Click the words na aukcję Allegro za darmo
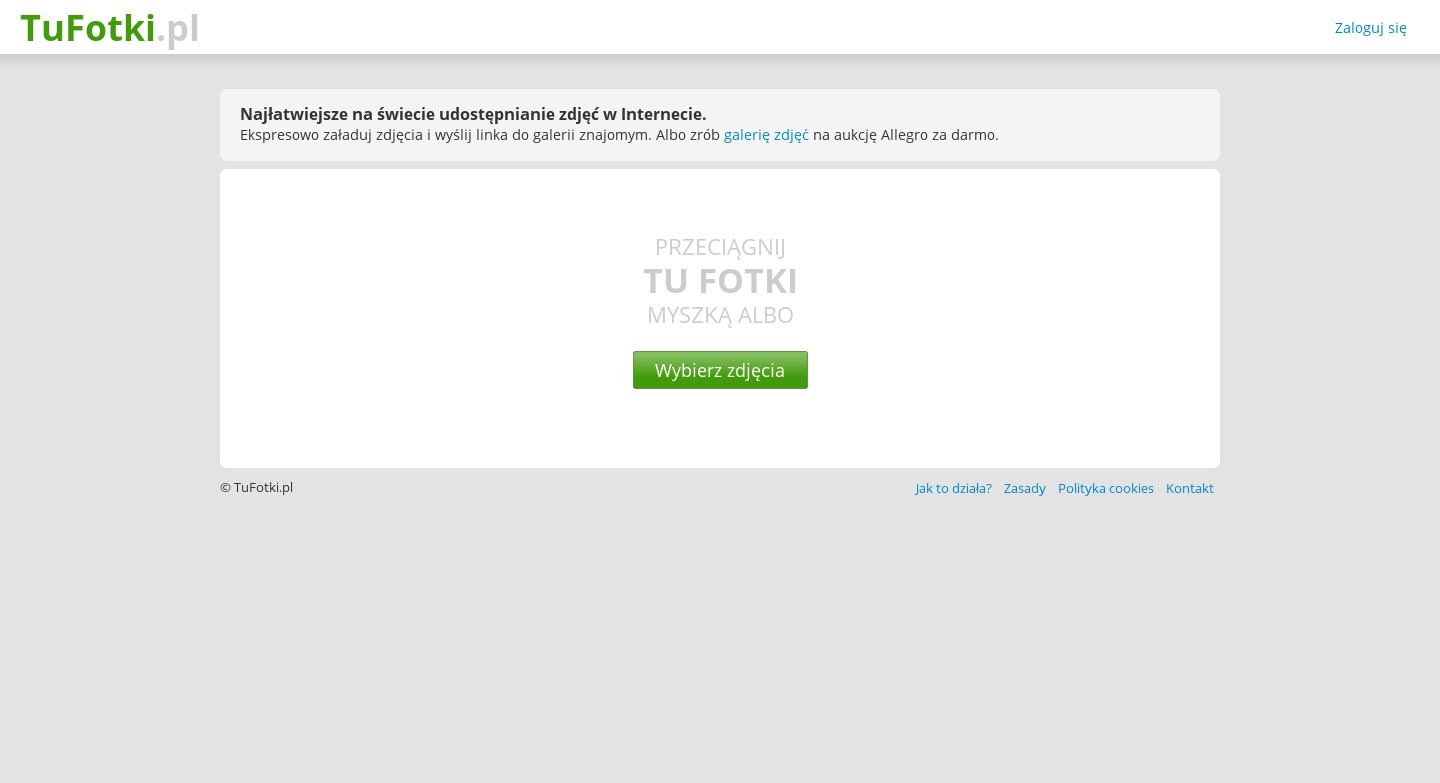The width and height of the screenshot is (1440, 783). click(x=905, y=135)
